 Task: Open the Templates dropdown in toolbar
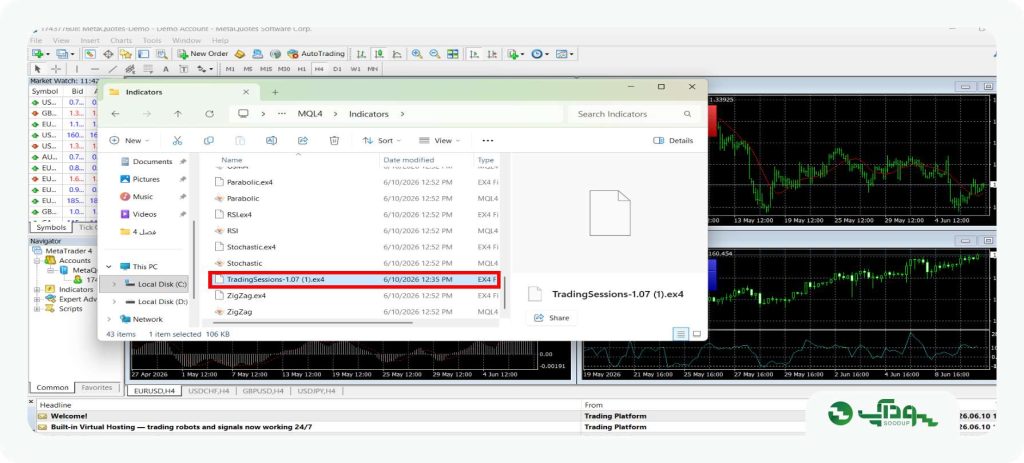tap(564, 54)
